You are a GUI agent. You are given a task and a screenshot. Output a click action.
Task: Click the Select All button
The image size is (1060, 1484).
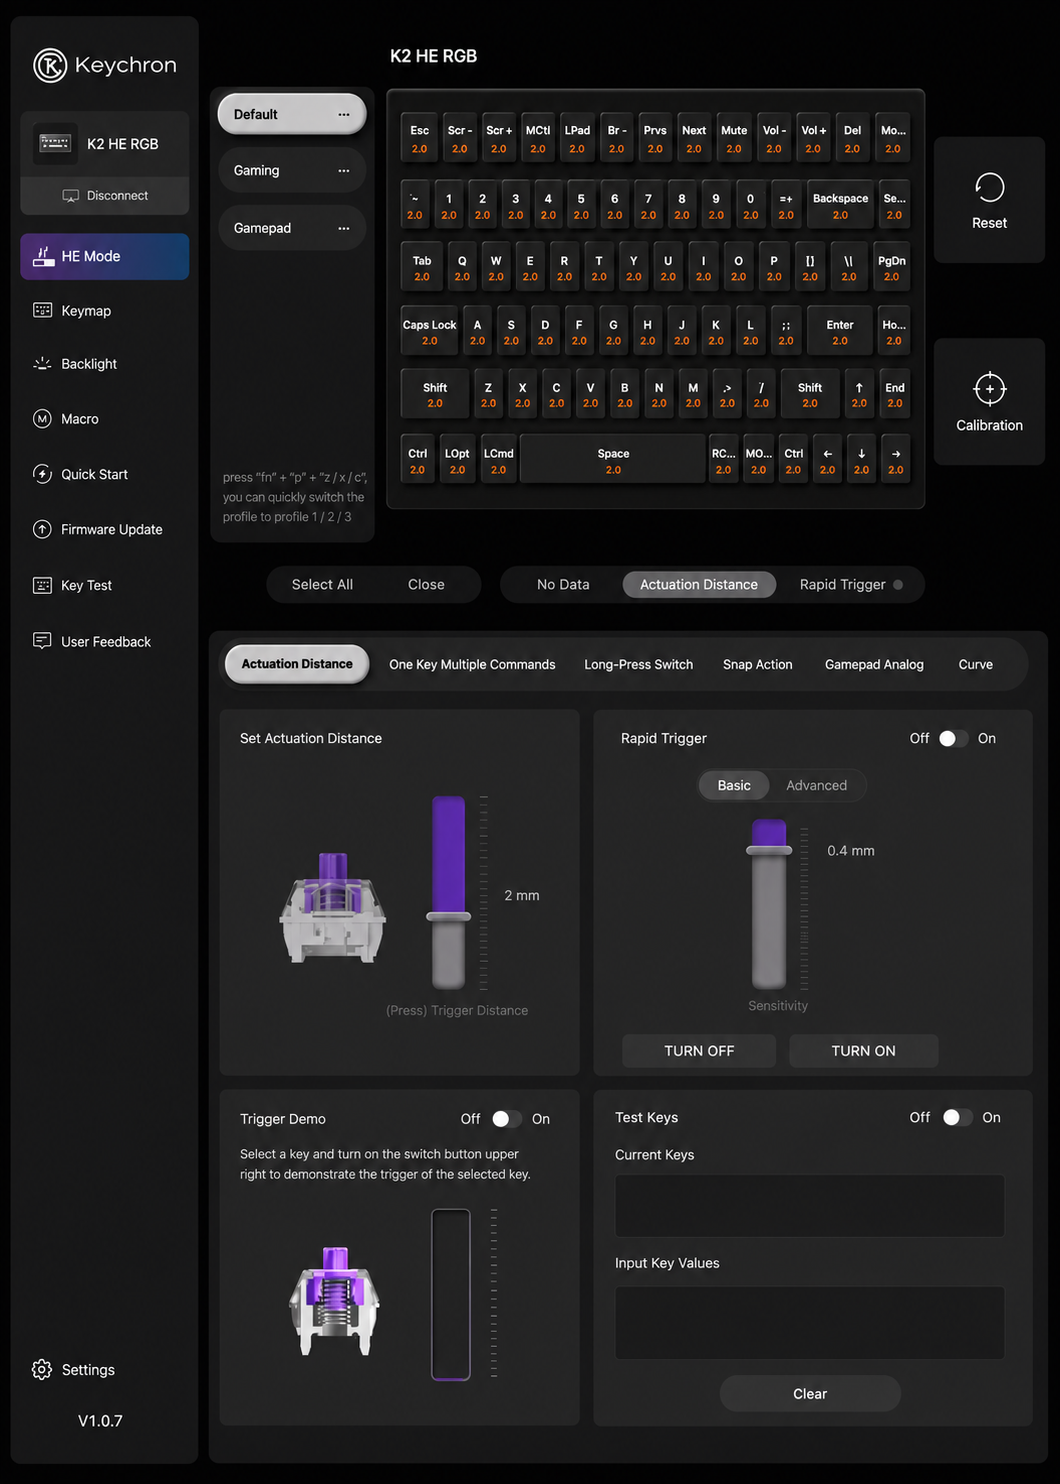click(322, 584)
